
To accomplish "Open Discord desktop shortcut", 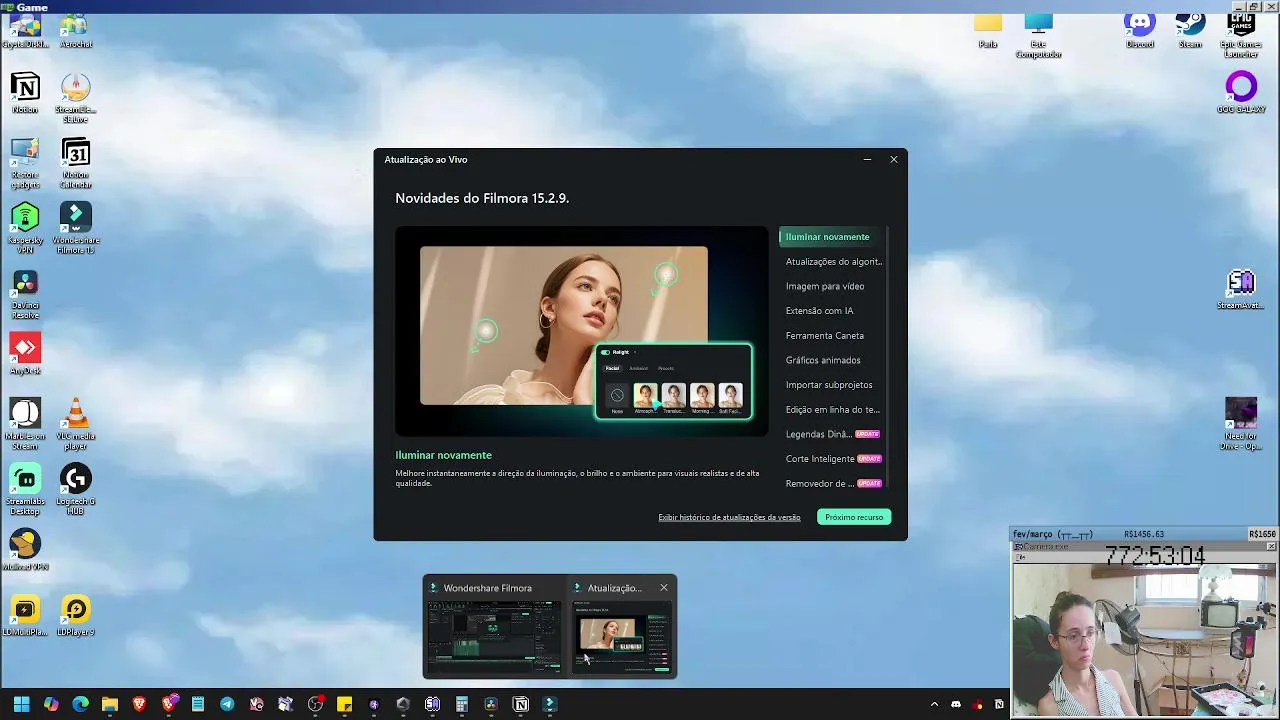I will 1140,29.
